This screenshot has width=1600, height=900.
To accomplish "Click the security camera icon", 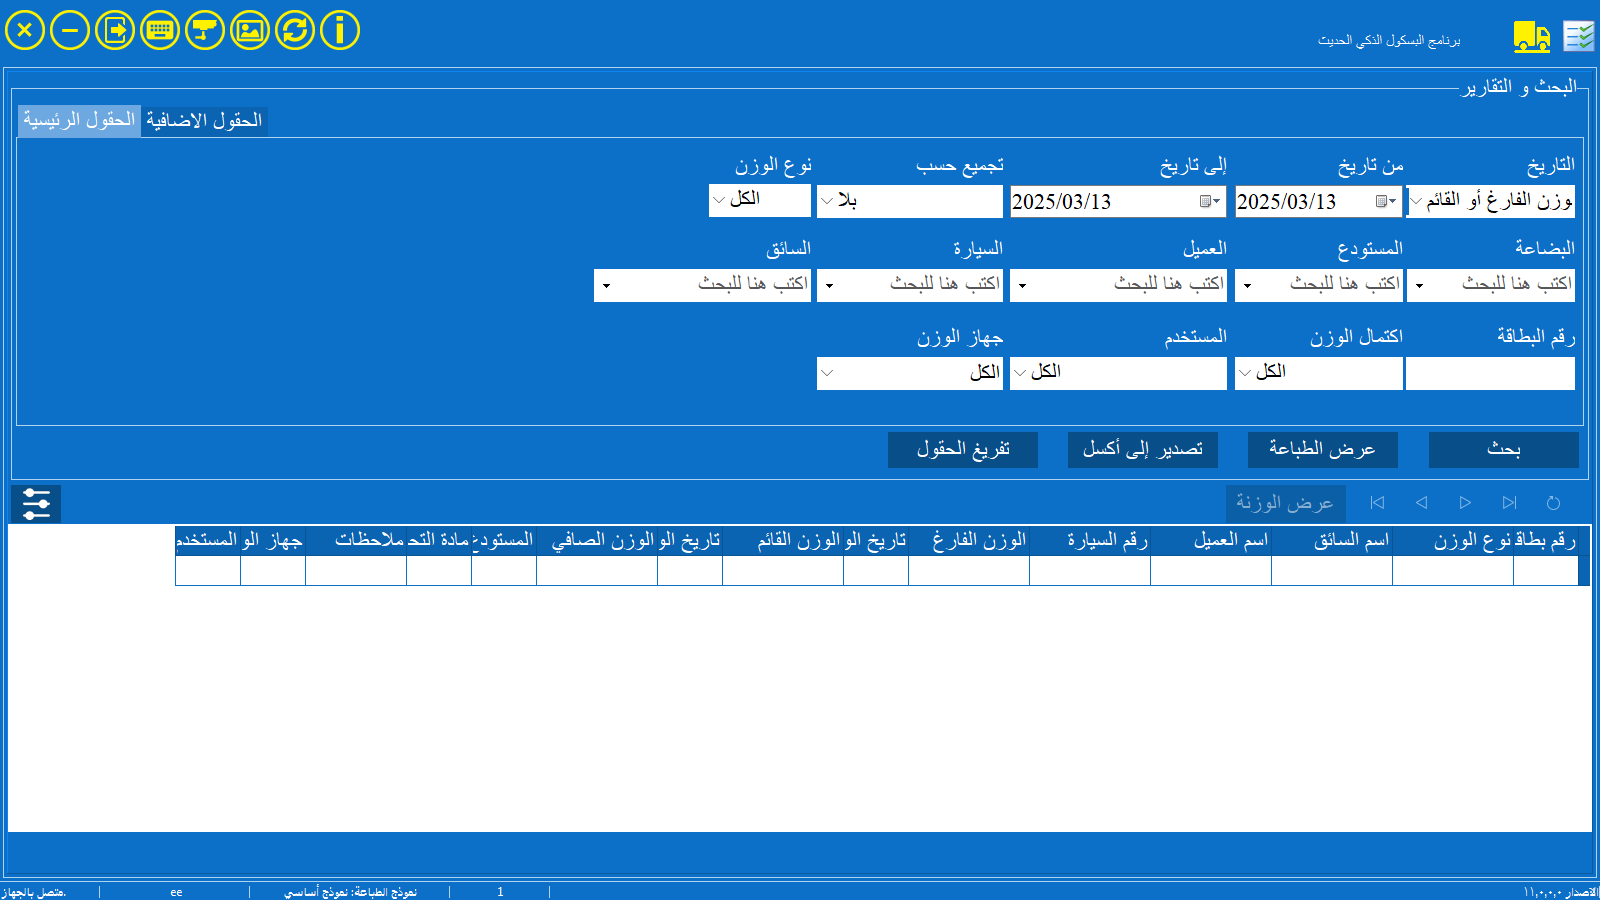I will 205,30.
